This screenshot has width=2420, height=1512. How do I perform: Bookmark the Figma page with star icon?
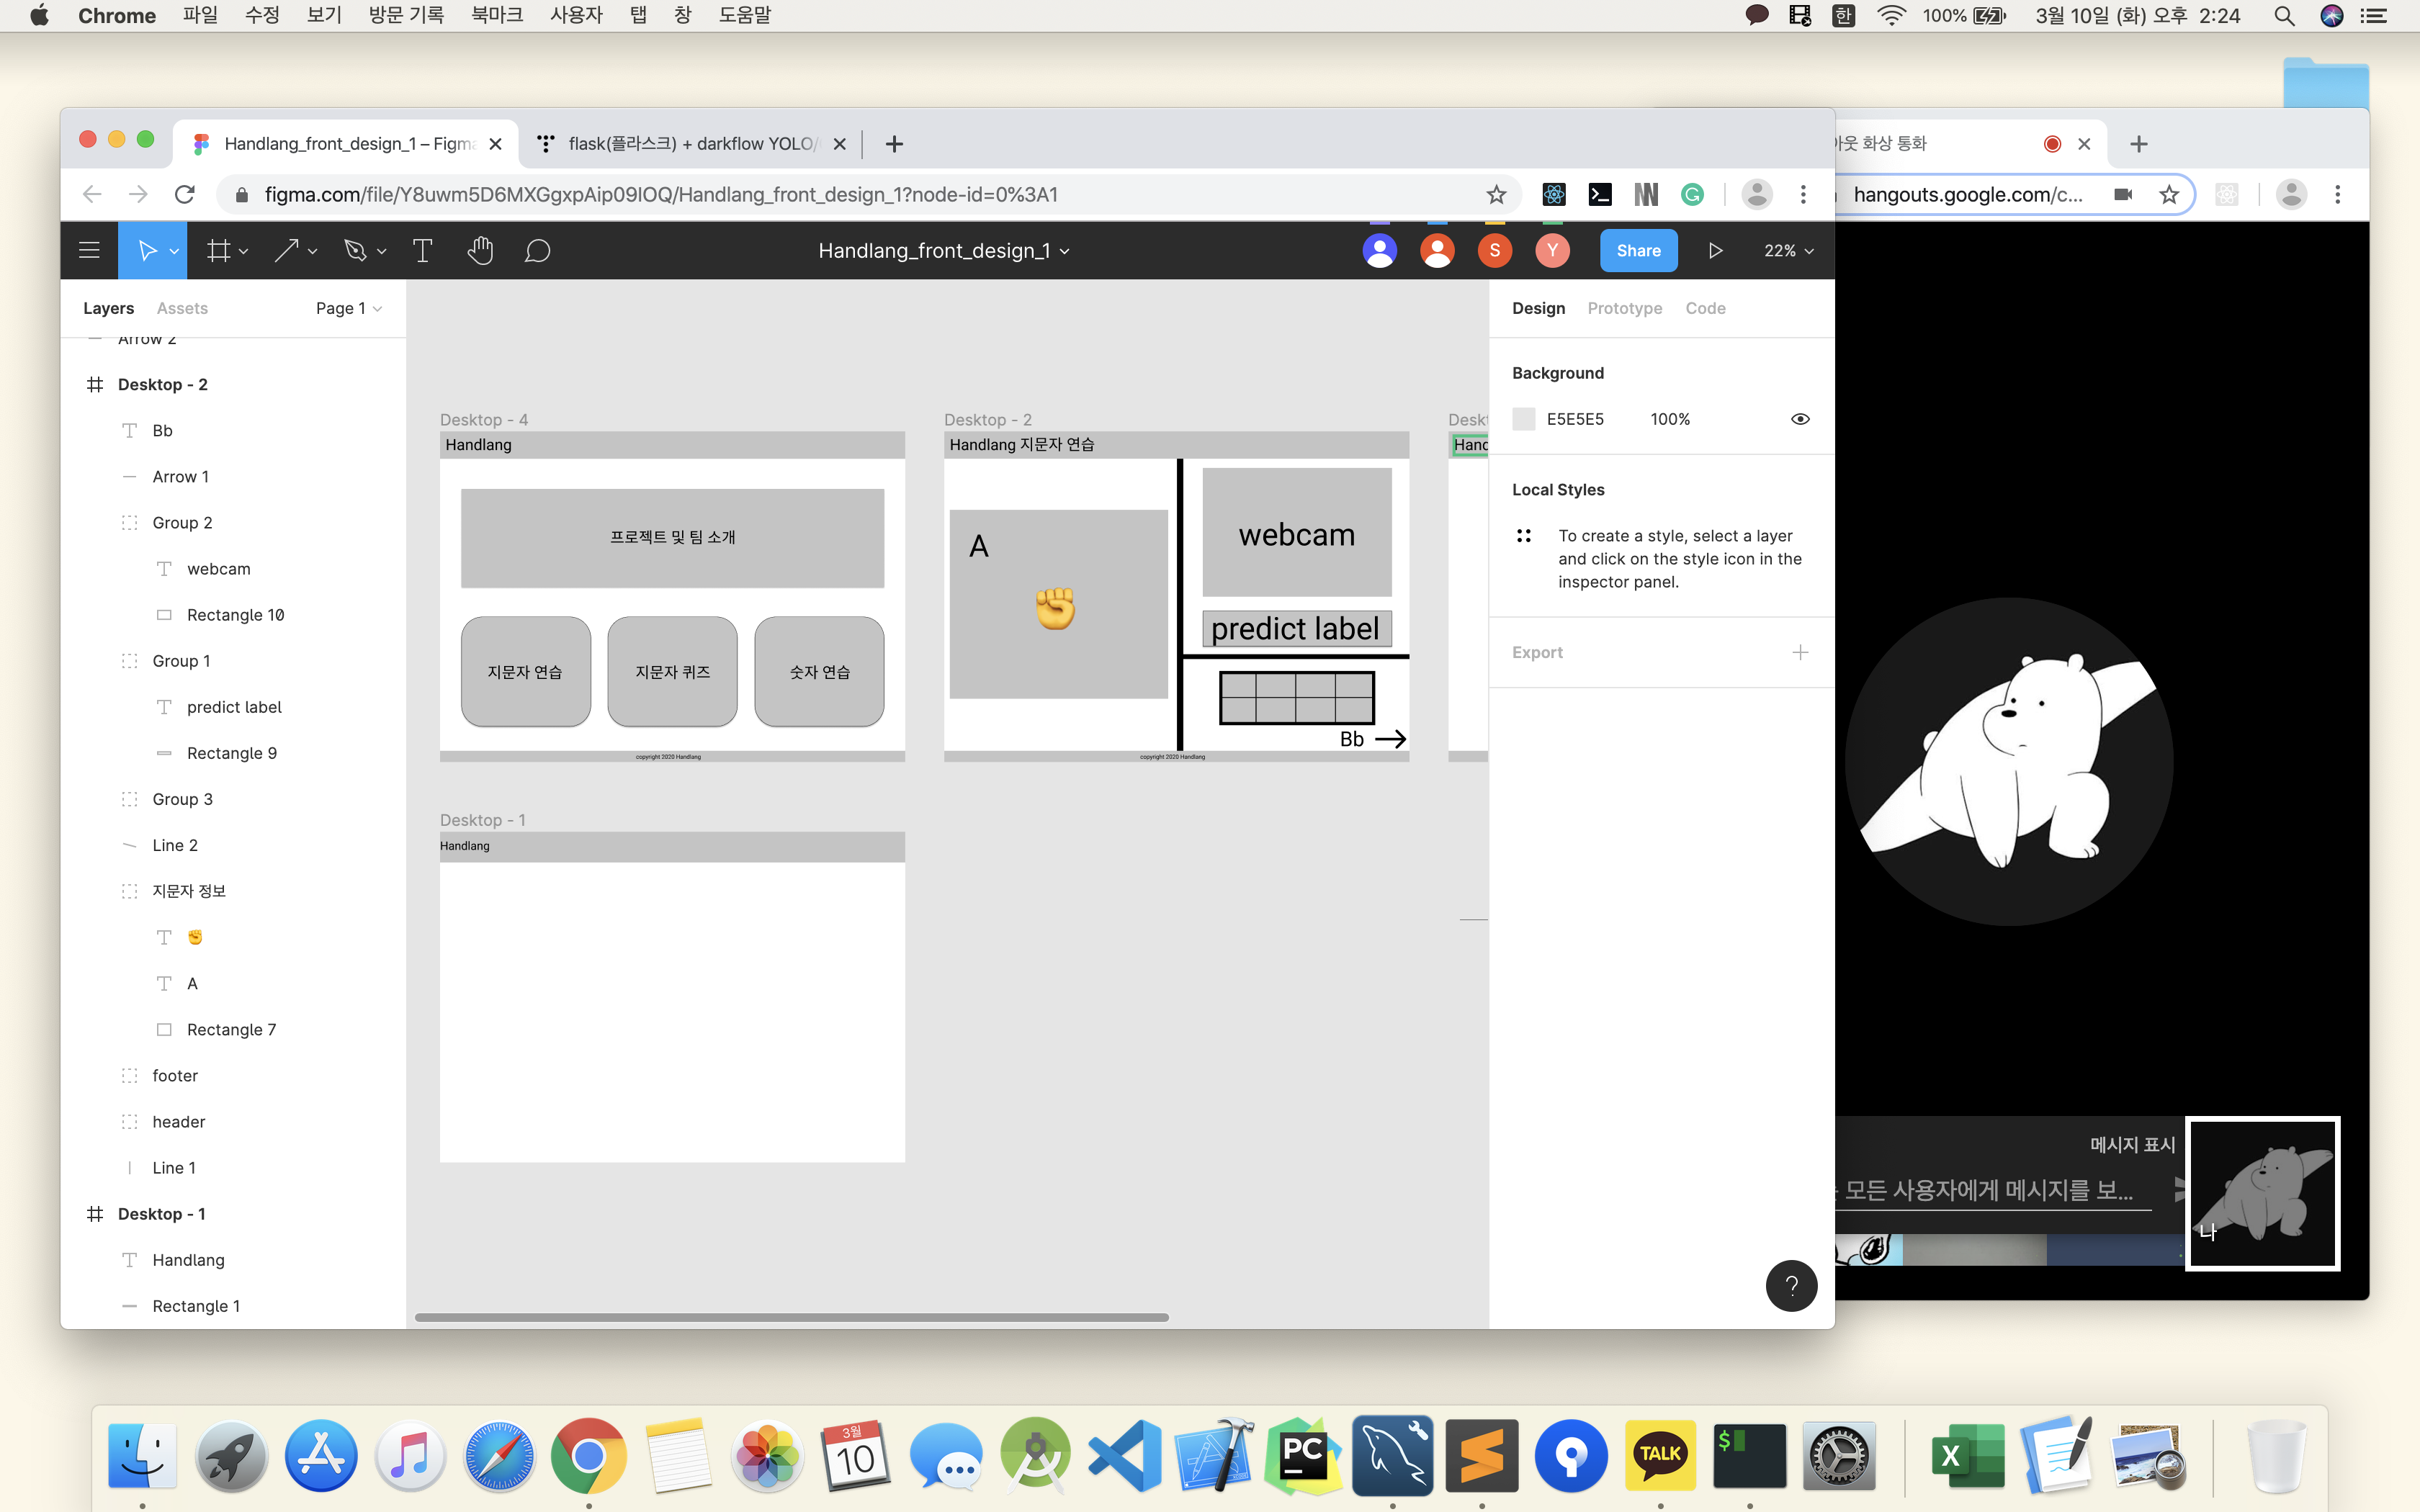[x=1496, y=195]
